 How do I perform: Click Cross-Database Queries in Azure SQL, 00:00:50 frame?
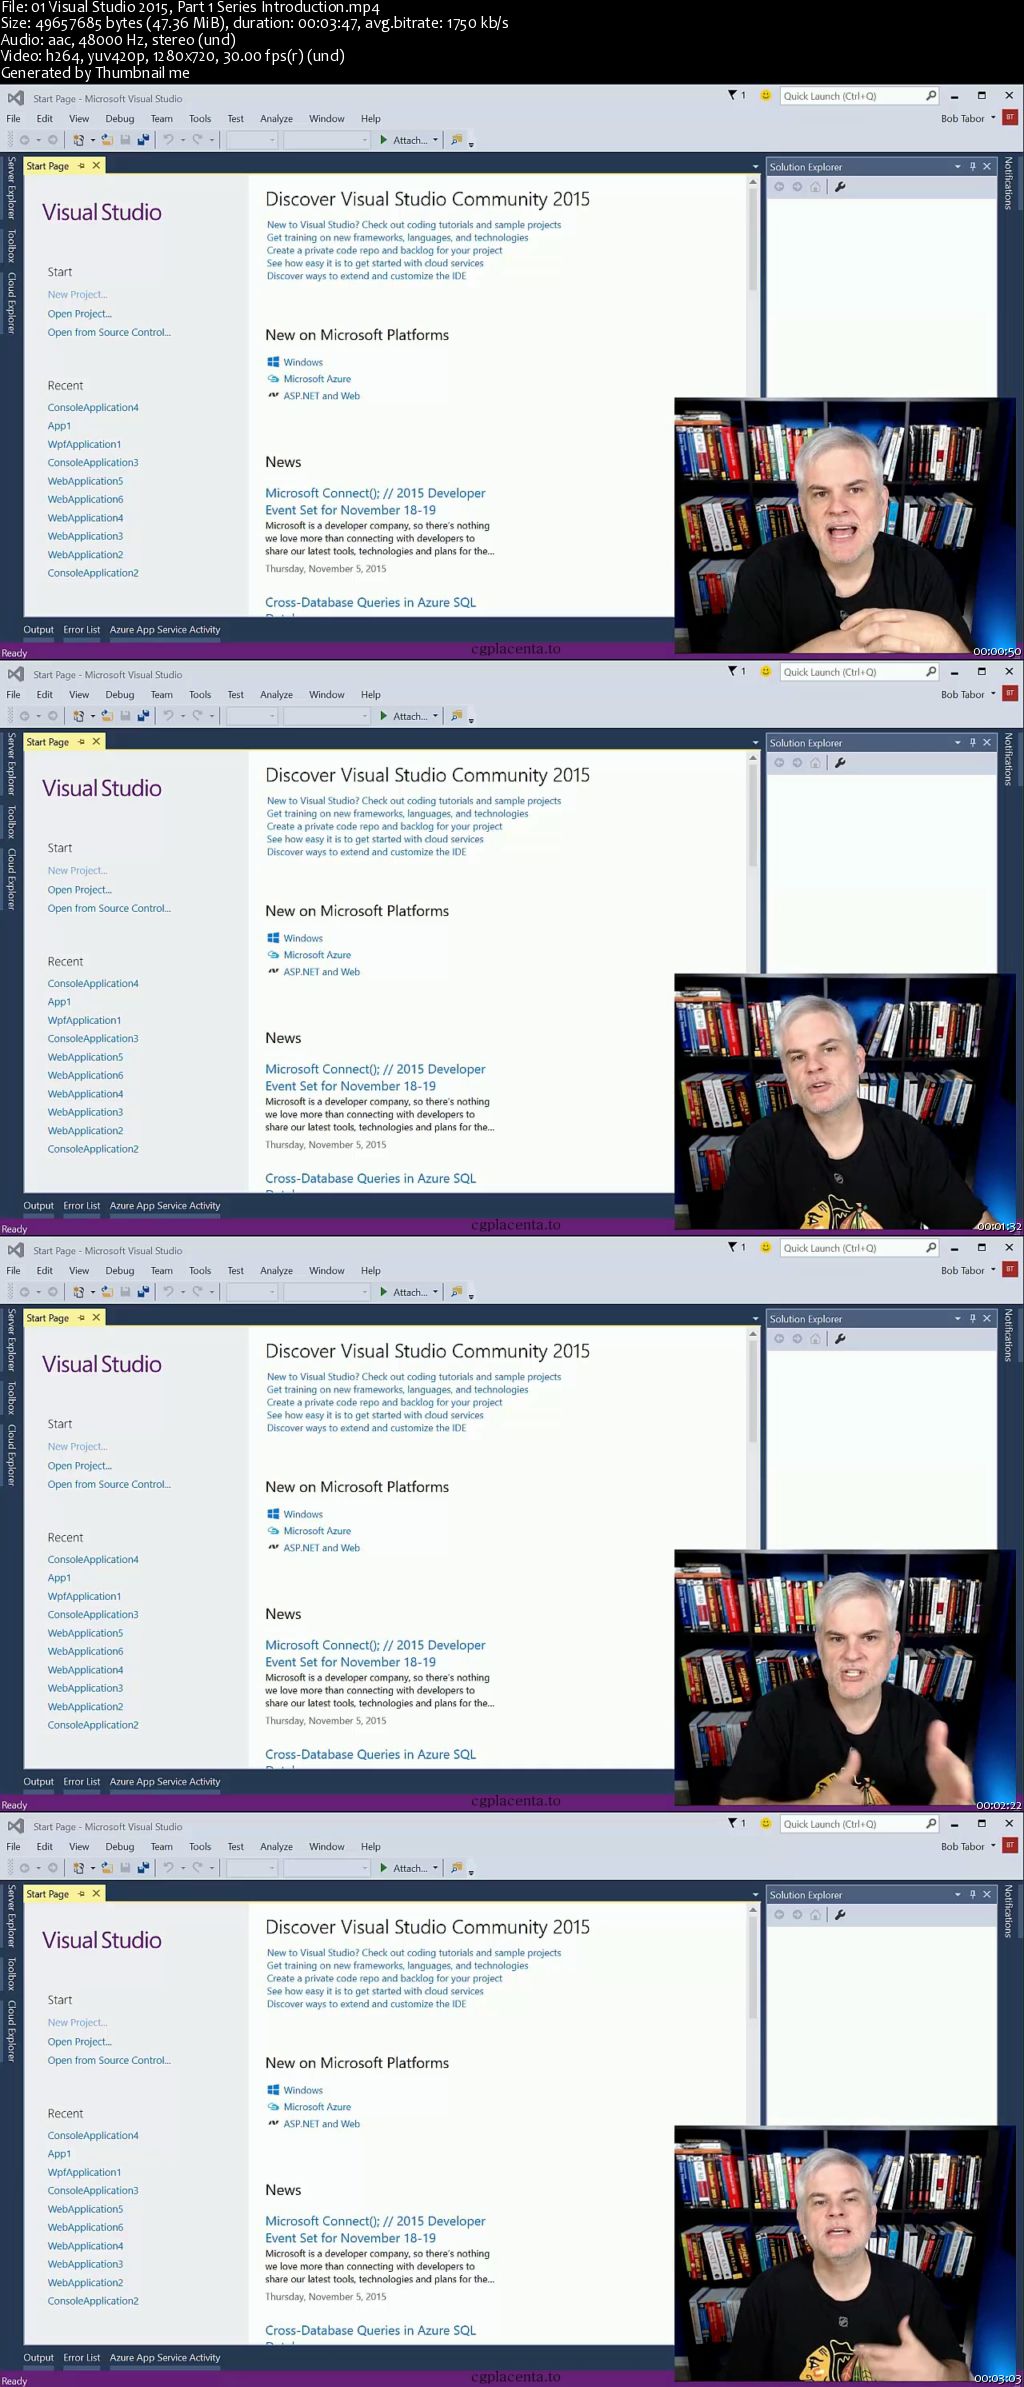(370, 602)
